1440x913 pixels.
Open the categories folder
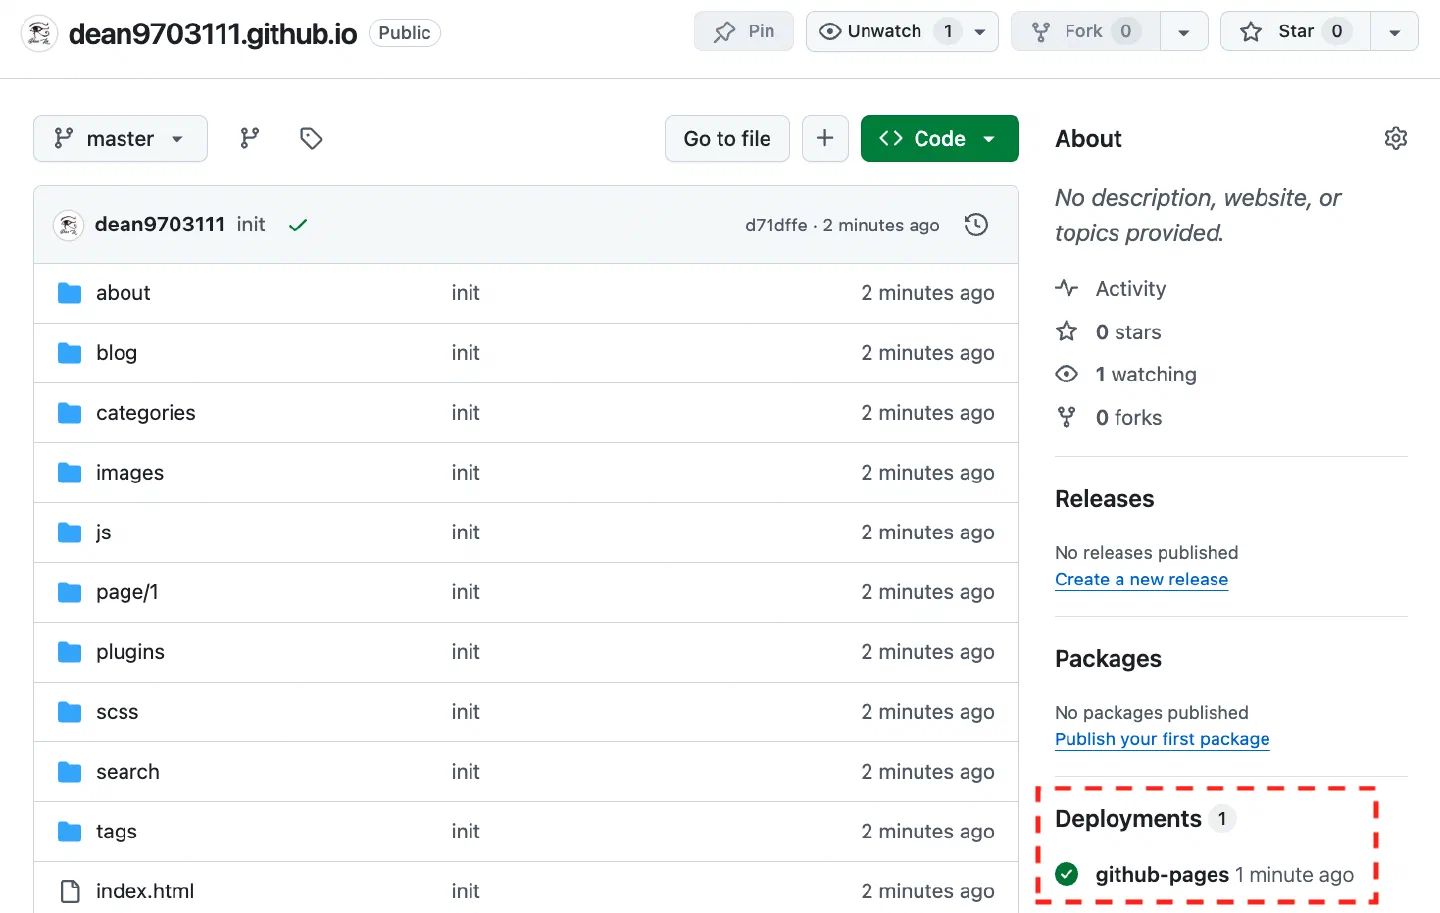coord(146,413)
